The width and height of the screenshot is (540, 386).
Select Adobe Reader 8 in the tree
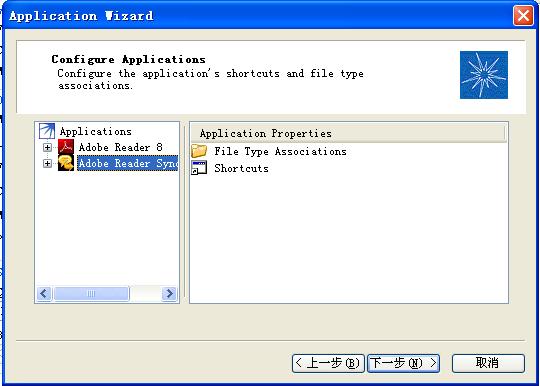tap(120, 147)
